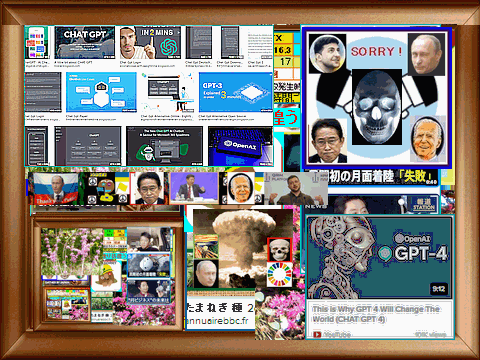Select The Scream painting thumbnail

coord(205,247)
